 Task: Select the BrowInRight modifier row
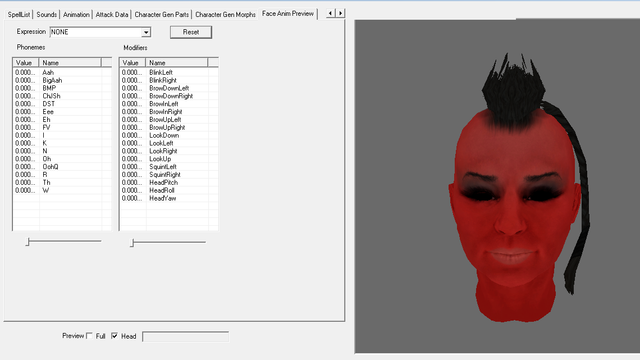click(169, 111)
